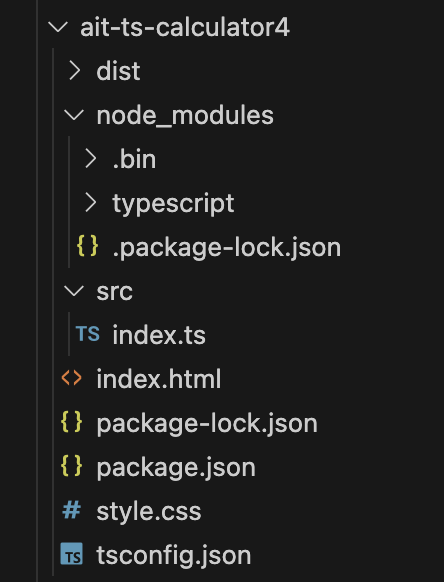
Task: Click the braces icon beside package.json
Action: pos(71,466)
